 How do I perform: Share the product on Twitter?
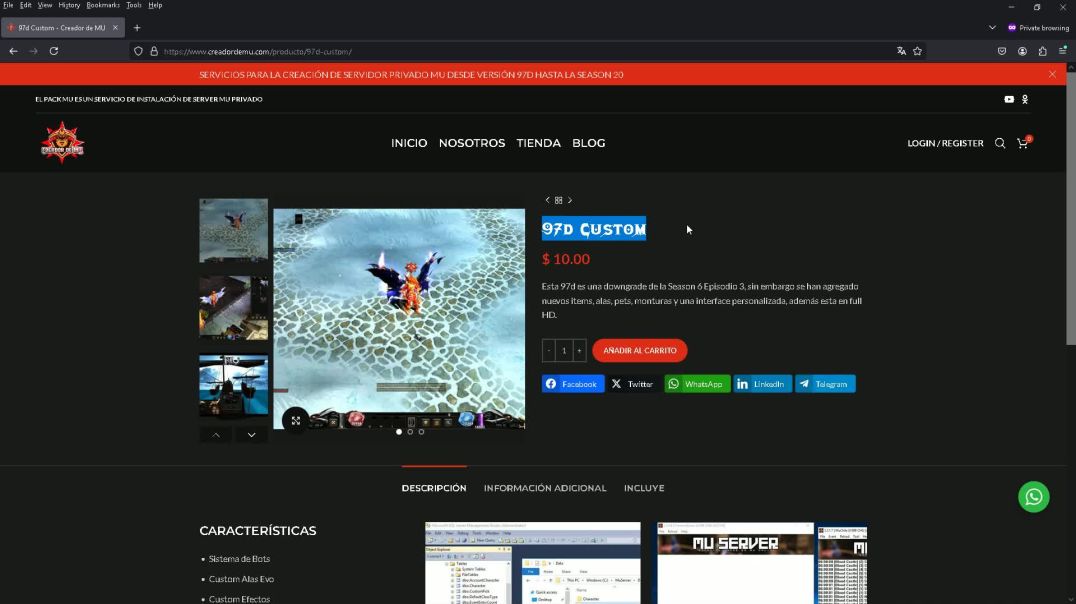pos(633,384)
